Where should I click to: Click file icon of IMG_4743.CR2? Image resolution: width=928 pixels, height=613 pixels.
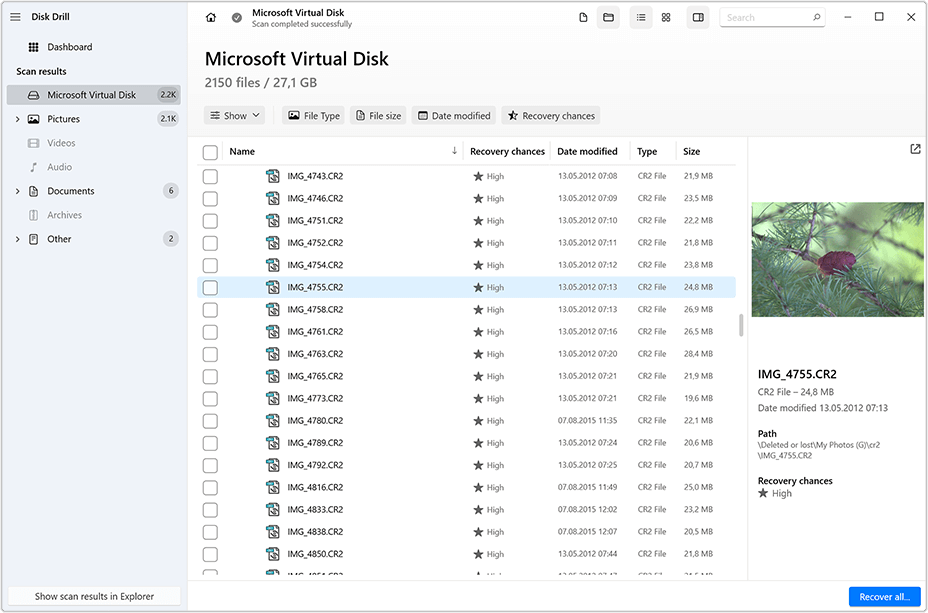click(273, 176)
